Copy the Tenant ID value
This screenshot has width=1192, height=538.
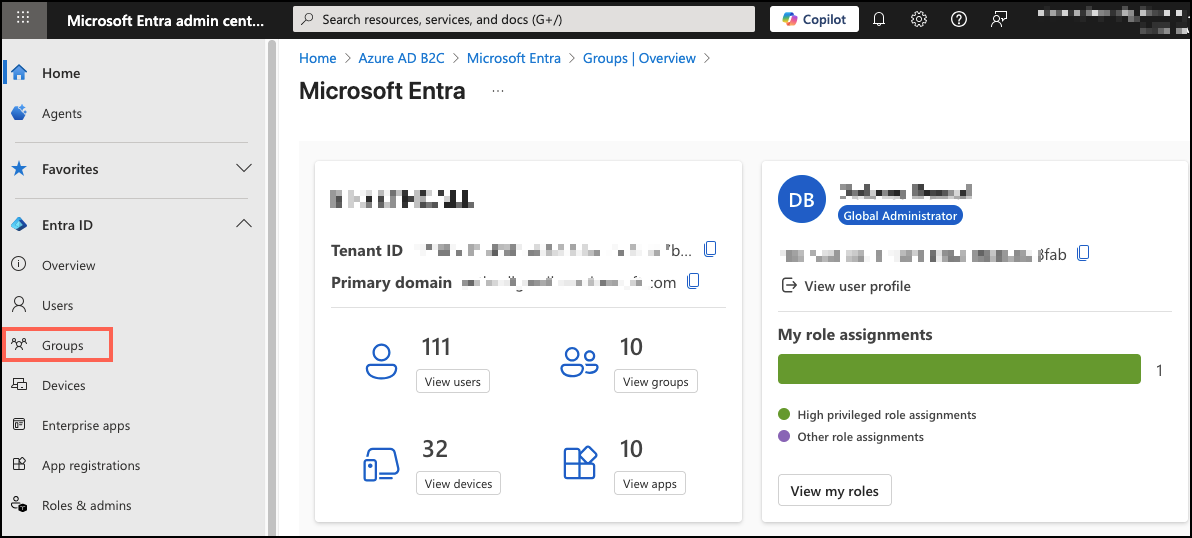point(711,249)
